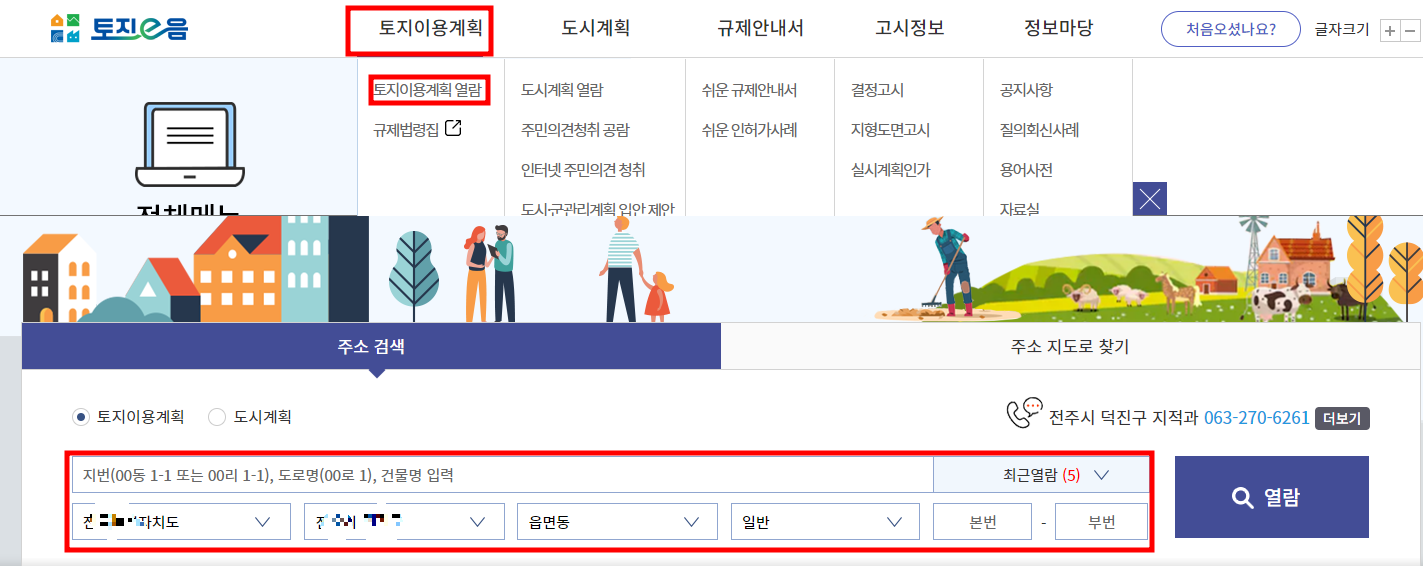This screenshot has height=566, width=1423.
Task: Open the 정보마당 top menu
Action: pos(1058,29)
